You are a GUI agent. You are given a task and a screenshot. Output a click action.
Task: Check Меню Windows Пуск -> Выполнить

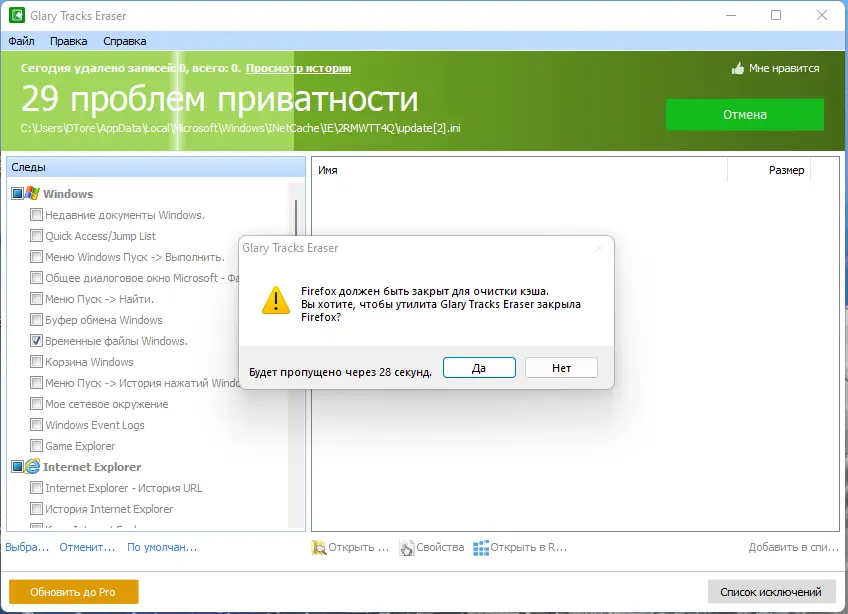36,256
